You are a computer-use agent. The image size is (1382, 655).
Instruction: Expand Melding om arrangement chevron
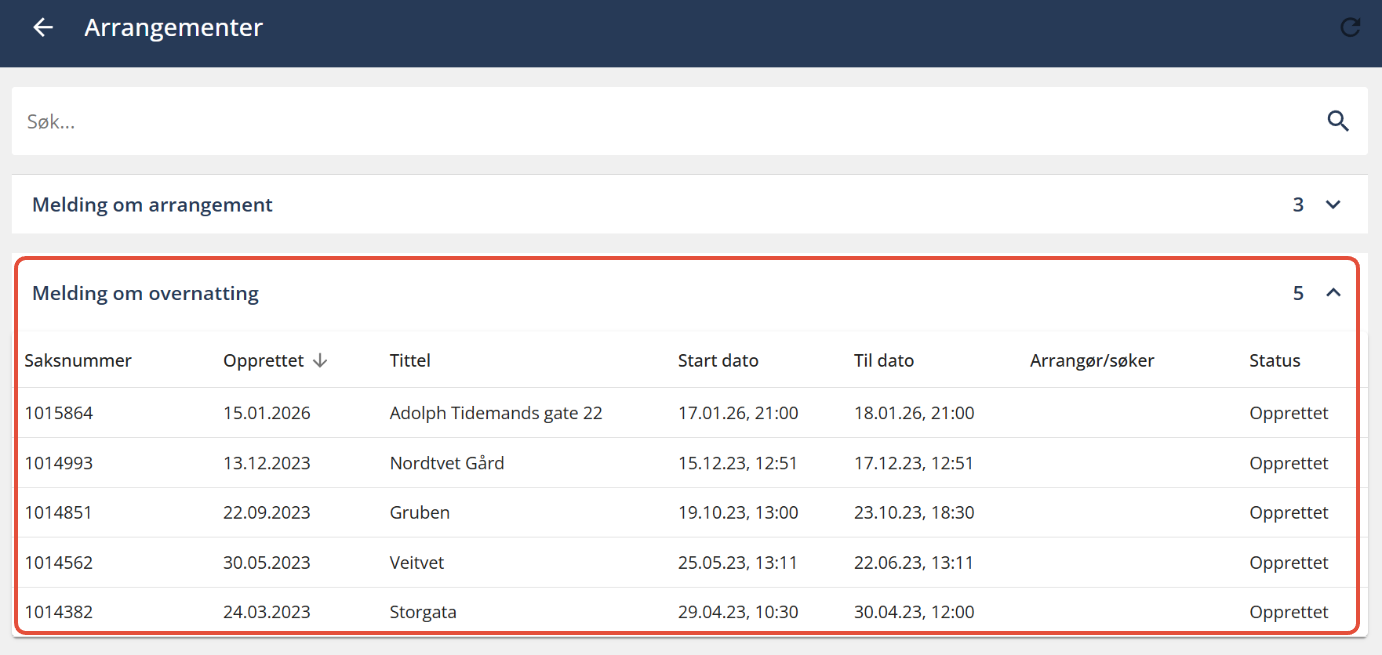click(x=1332, y=205)
